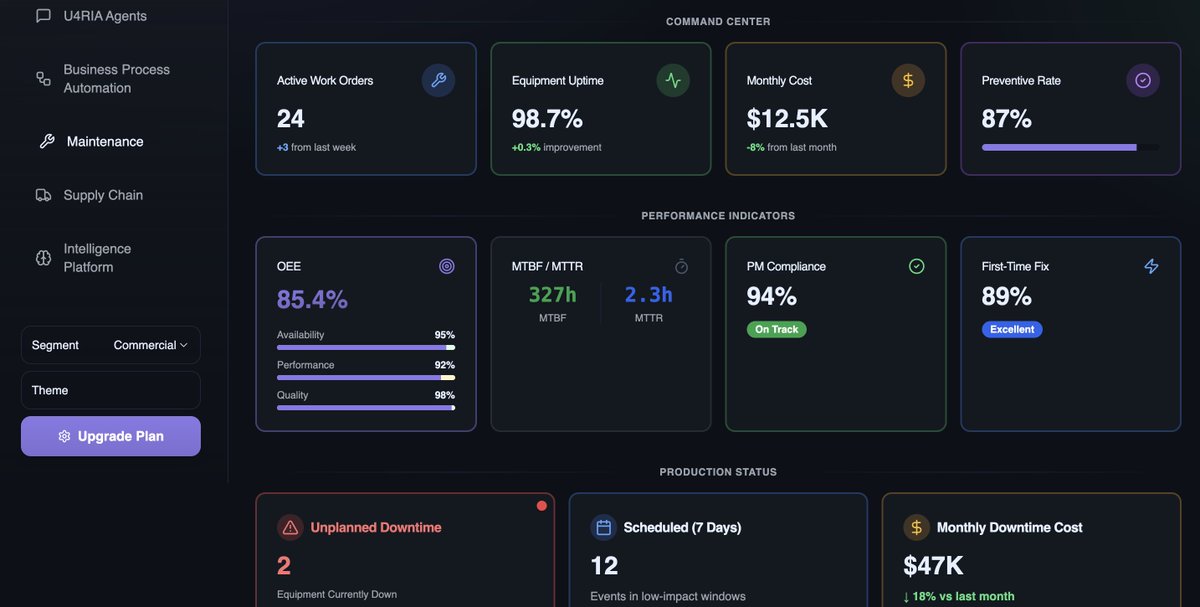Click the chevron arrow next to Commercial
Viewport: 1200px width, 607px height.
184,345
